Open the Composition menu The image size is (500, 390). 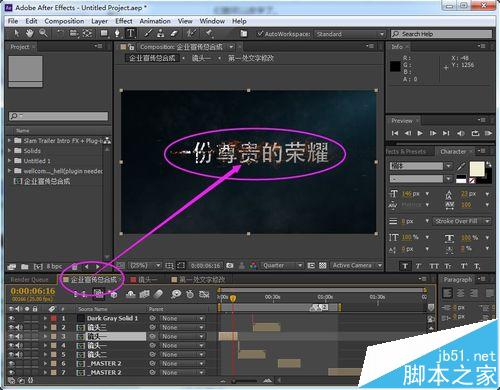64,21
